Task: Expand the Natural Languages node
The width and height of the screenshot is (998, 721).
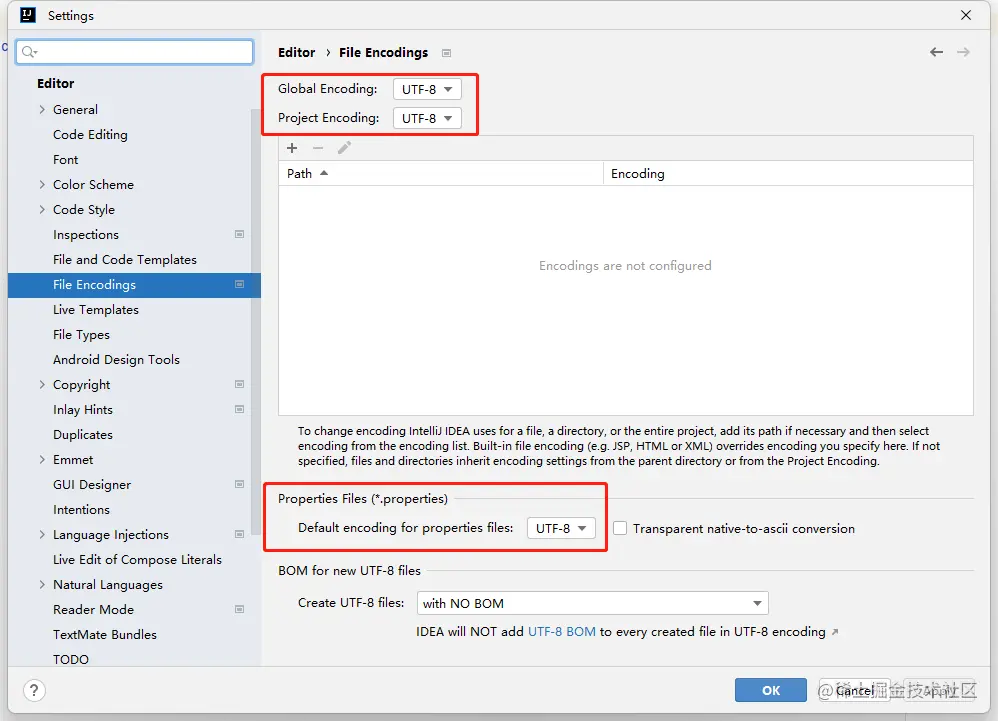Action: [x=42, y=585]
